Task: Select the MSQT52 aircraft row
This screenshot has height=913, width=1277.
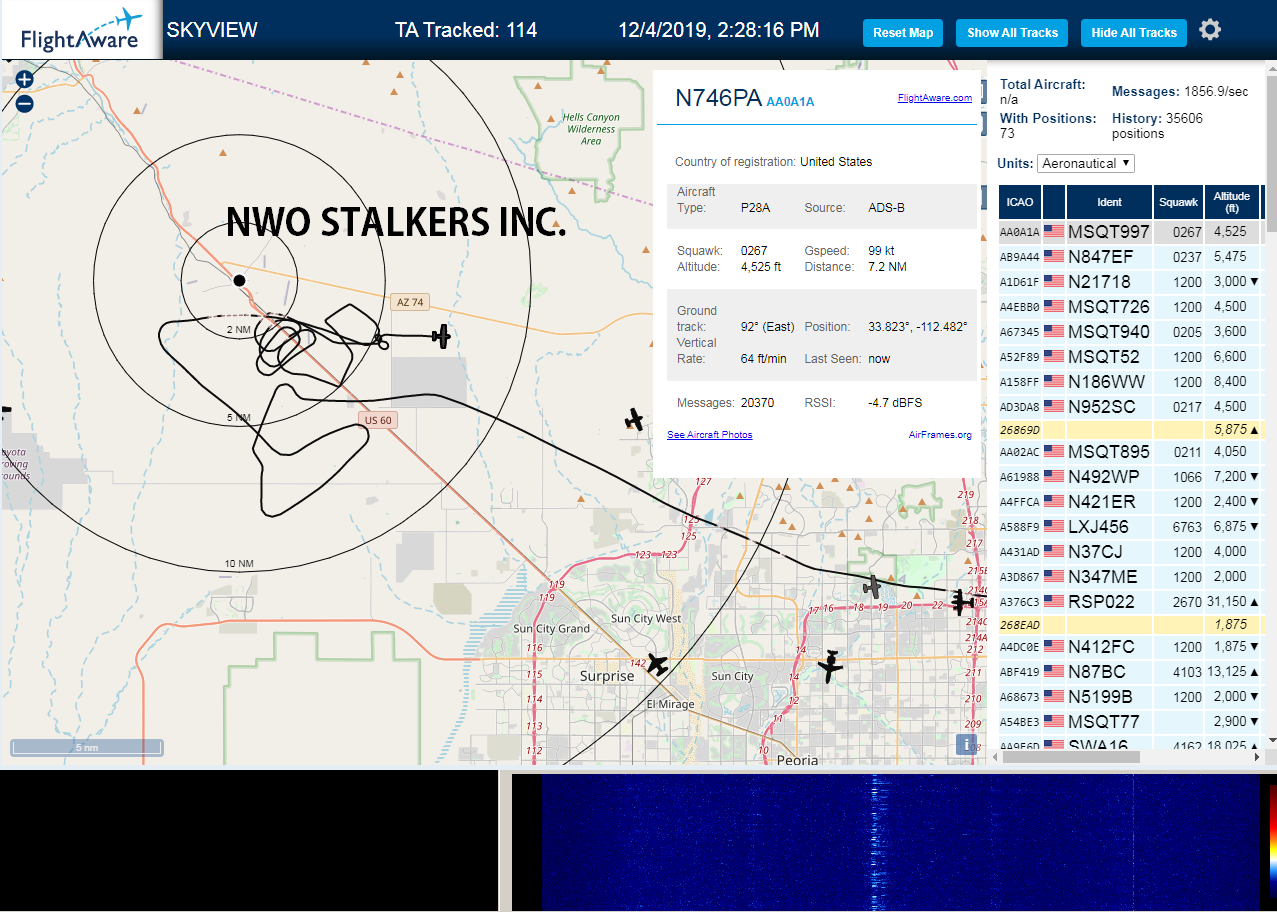Action: [1130, 357]
